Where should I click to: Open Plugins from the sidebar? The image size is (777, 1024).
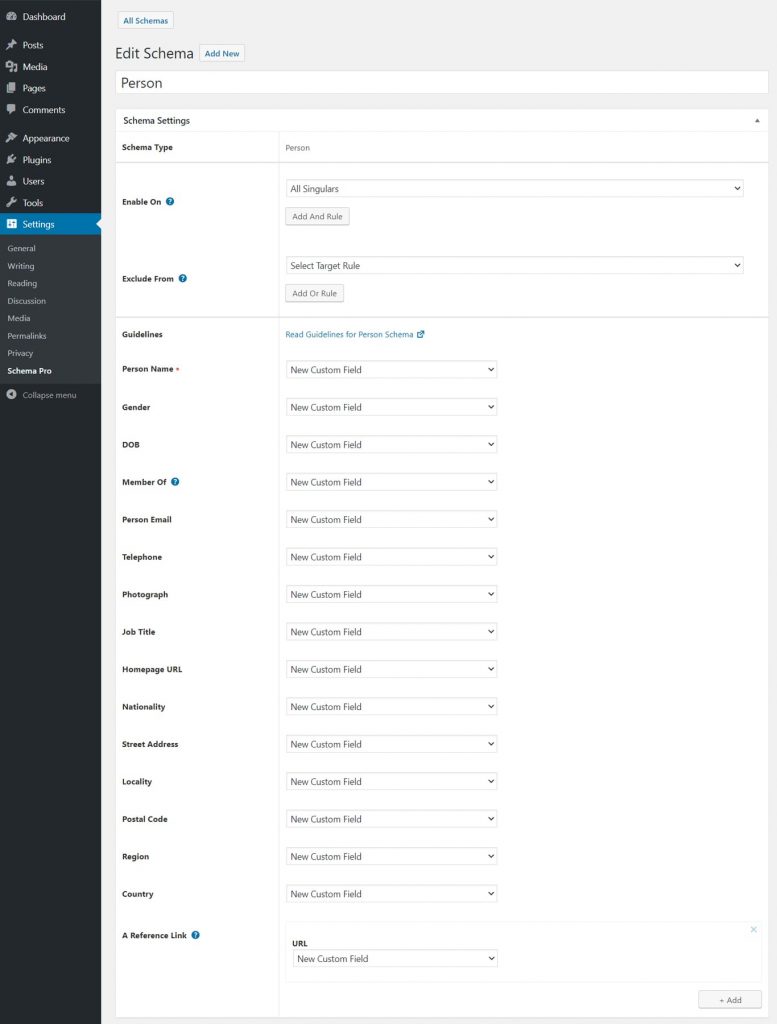coord(36,160)
